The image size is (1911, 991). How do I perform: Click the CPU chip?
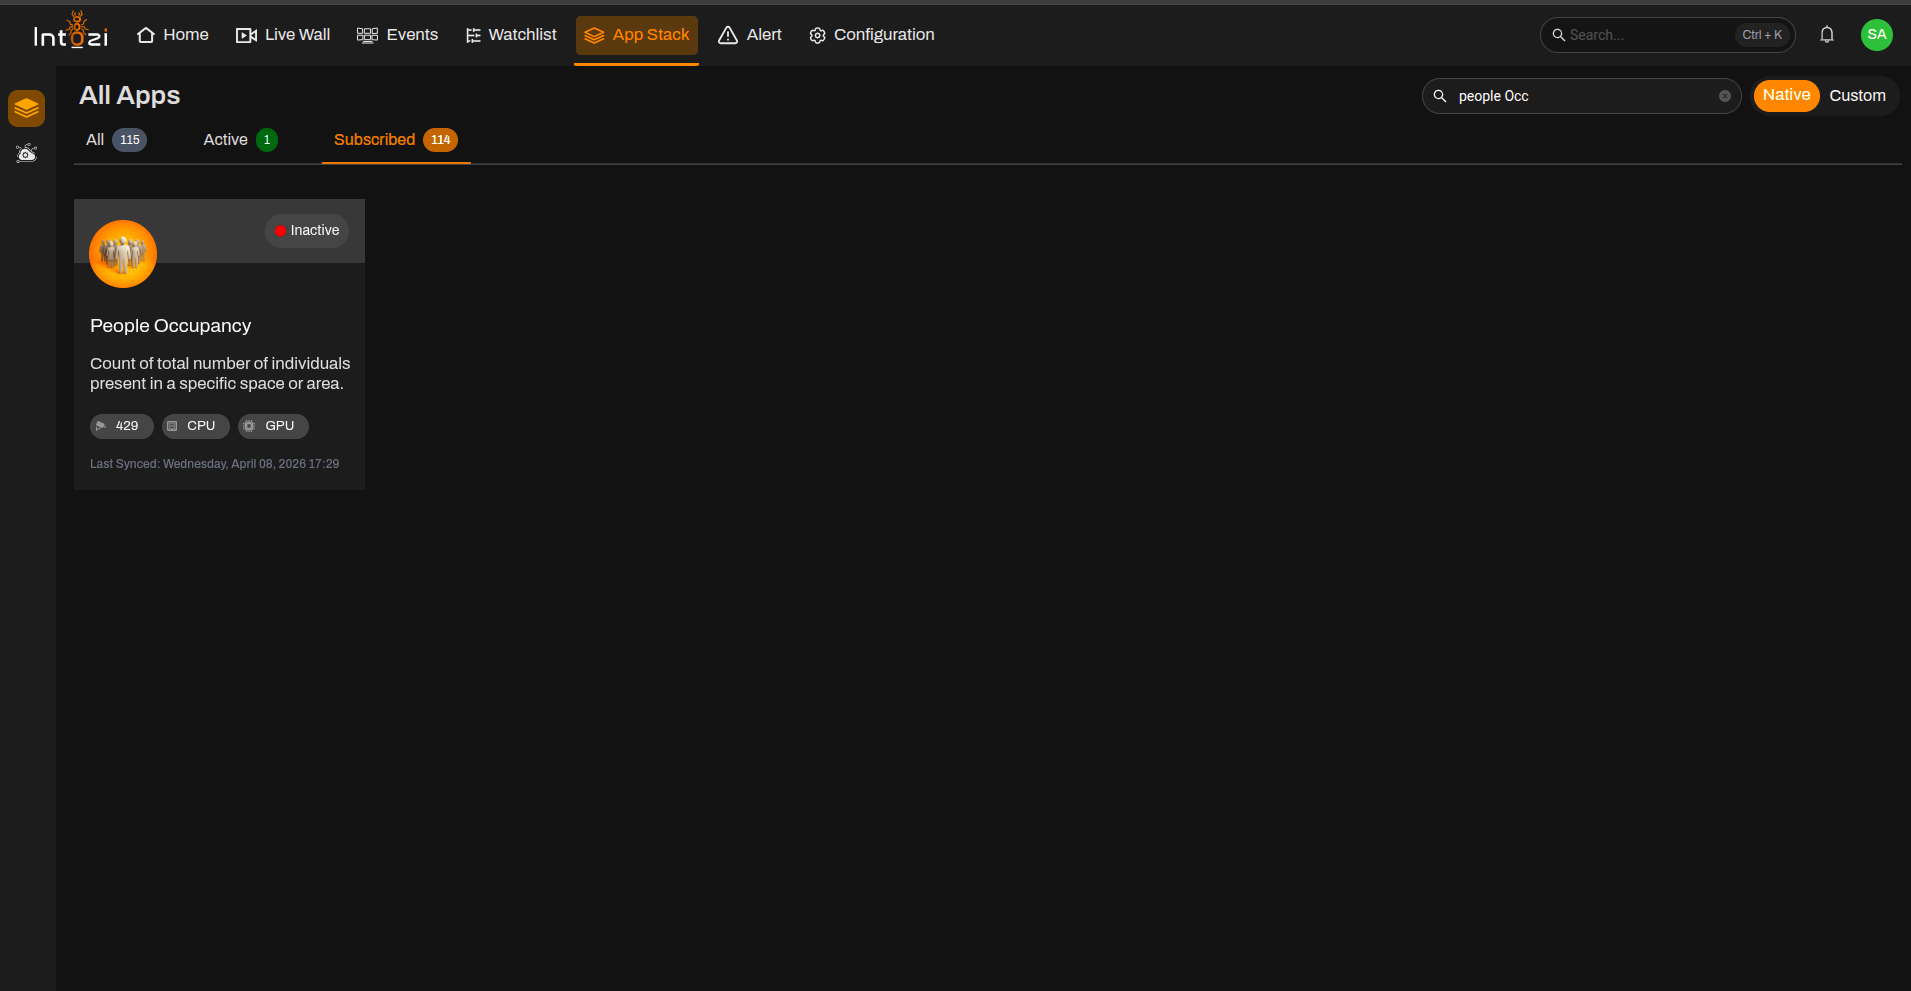pyautogui.click(x=196, y=426)
